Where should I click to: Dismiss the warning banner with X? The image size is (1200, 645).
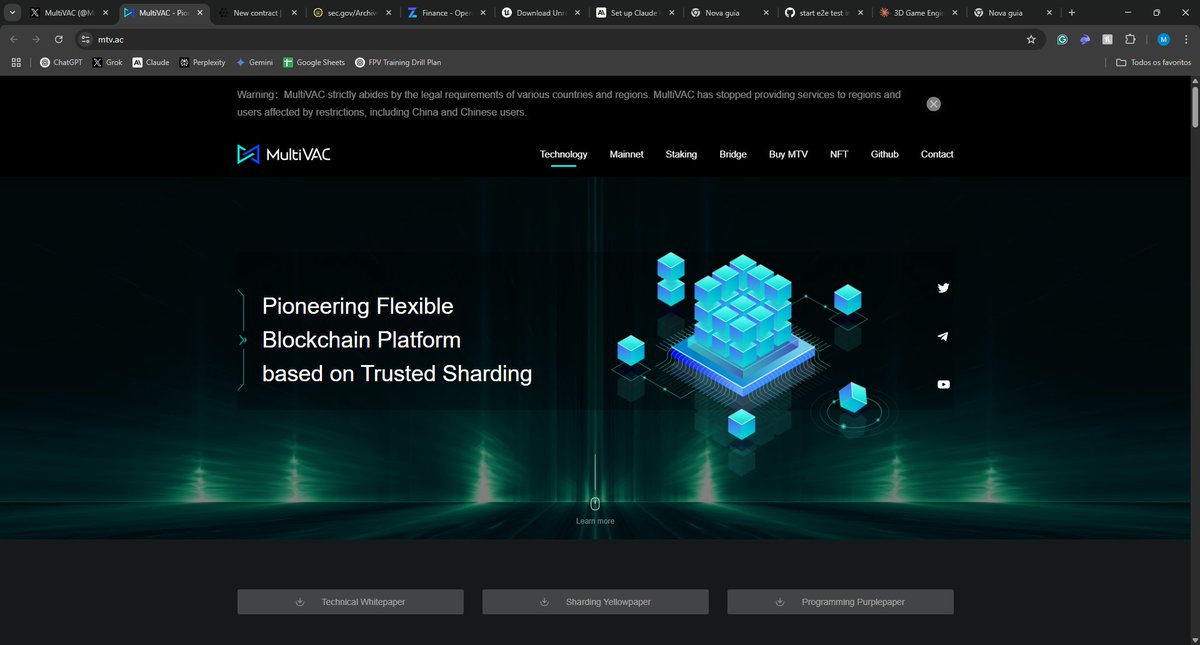click(x=933, y=104)
